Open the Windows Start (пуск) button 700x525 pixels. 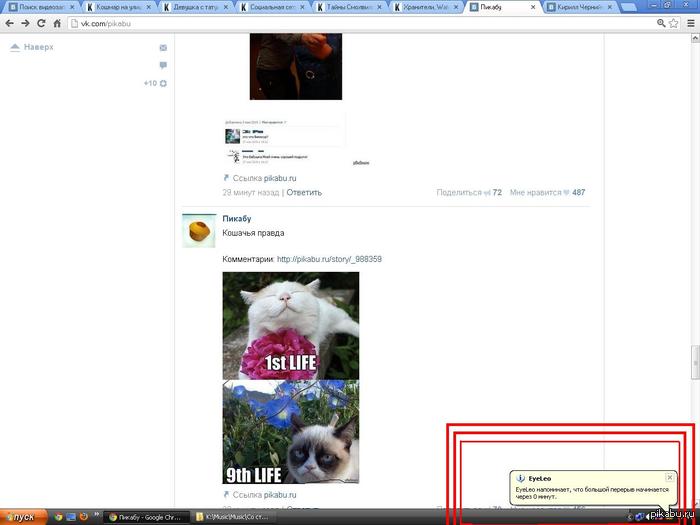(x=20, y=516)
